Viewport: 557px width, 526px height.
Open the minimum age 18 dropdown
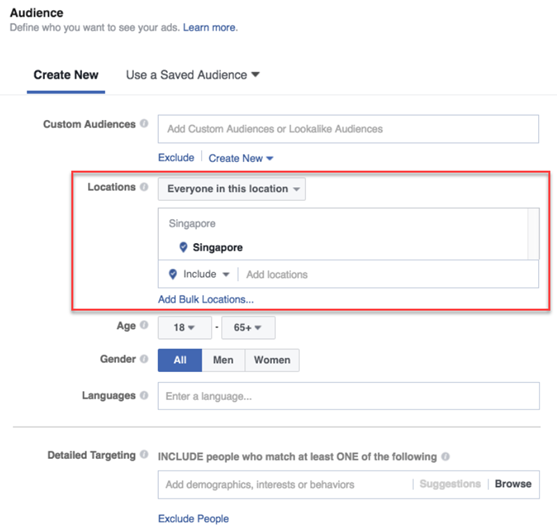tap(185, 327)
